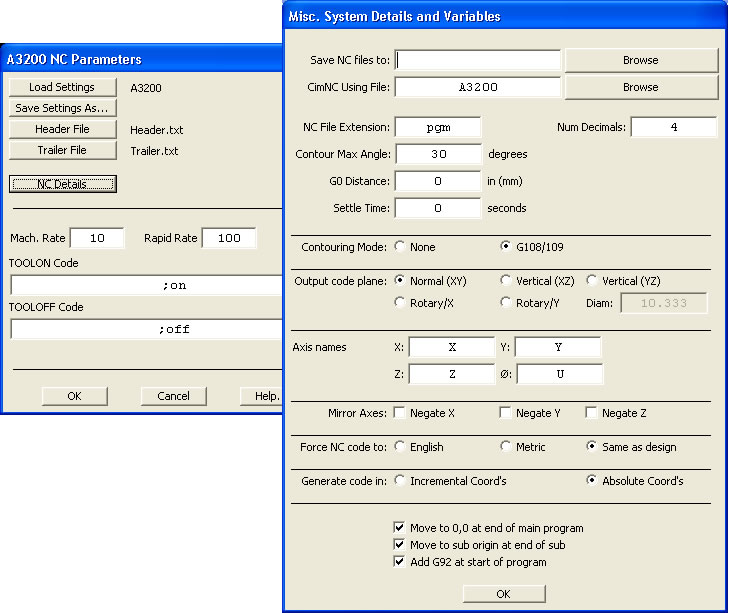Choose a Trailer File
736x613 pixels.
point(62,150)
